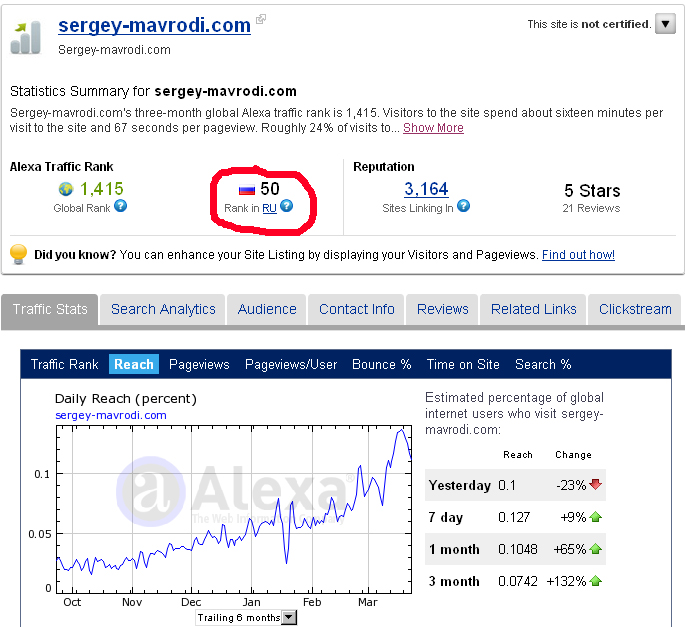This screenshot has width=685, height=627.
Task: Open the sergey-mavrodi.com title link
Action: [x=154, y=25]
